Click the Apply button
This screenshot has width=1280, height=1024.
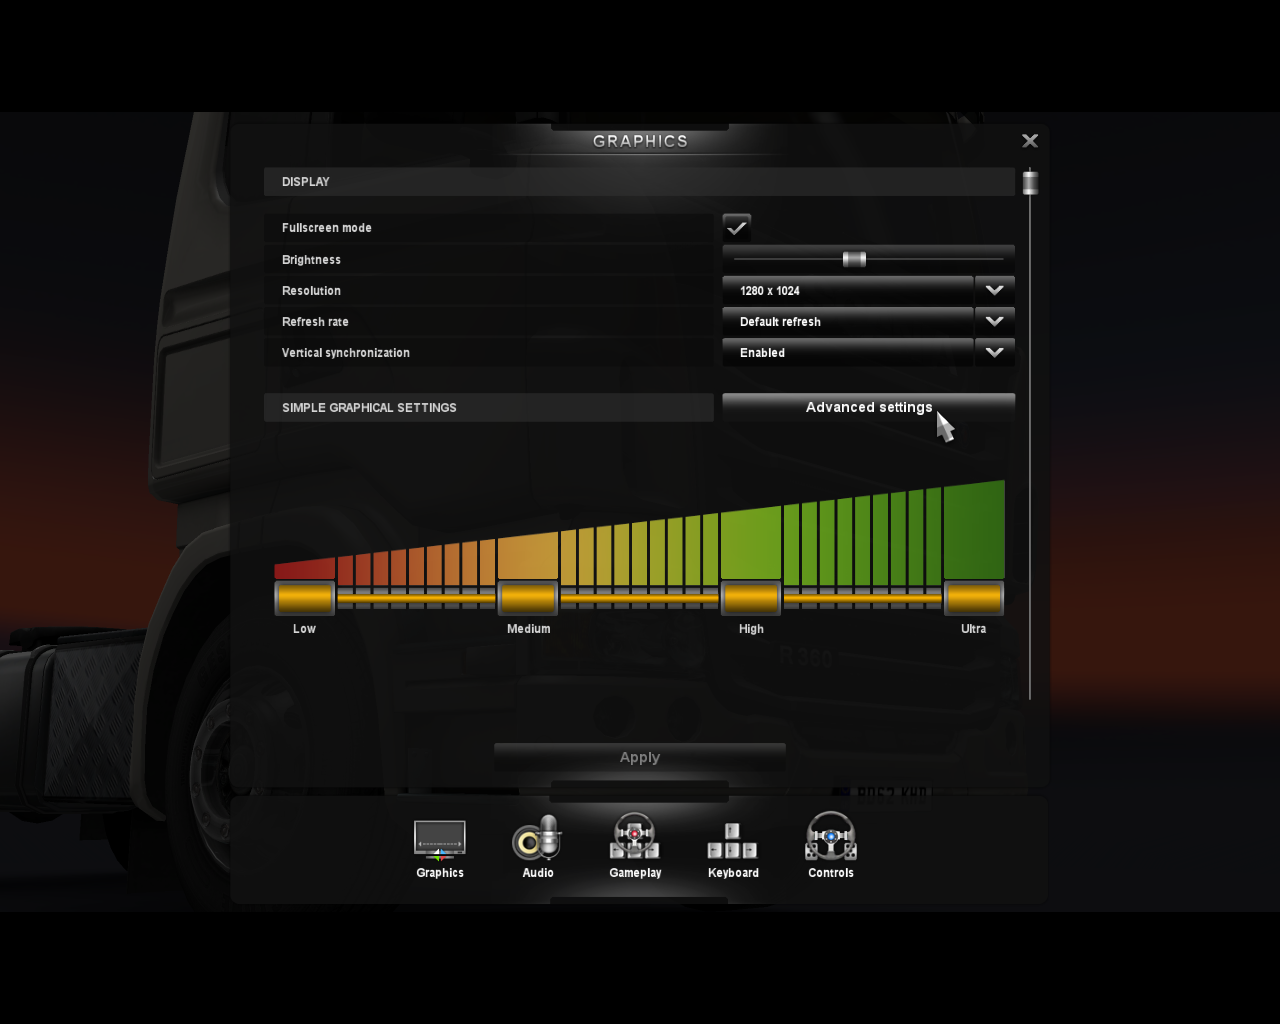pos(640,757)
